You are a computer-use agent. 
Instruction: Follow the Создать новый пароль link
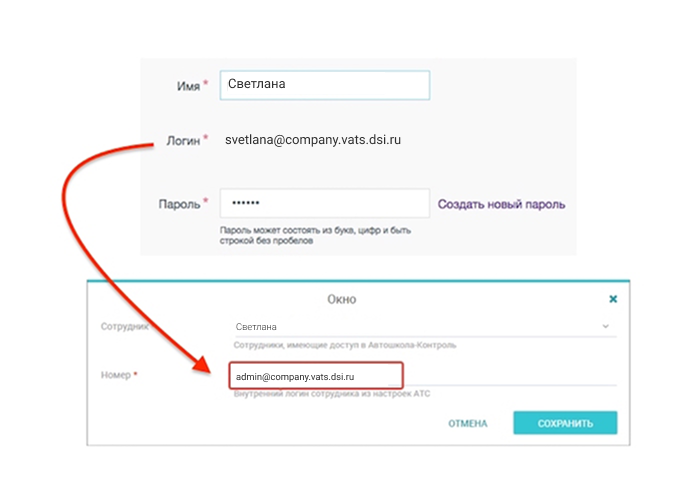click(x=501, y=204)
